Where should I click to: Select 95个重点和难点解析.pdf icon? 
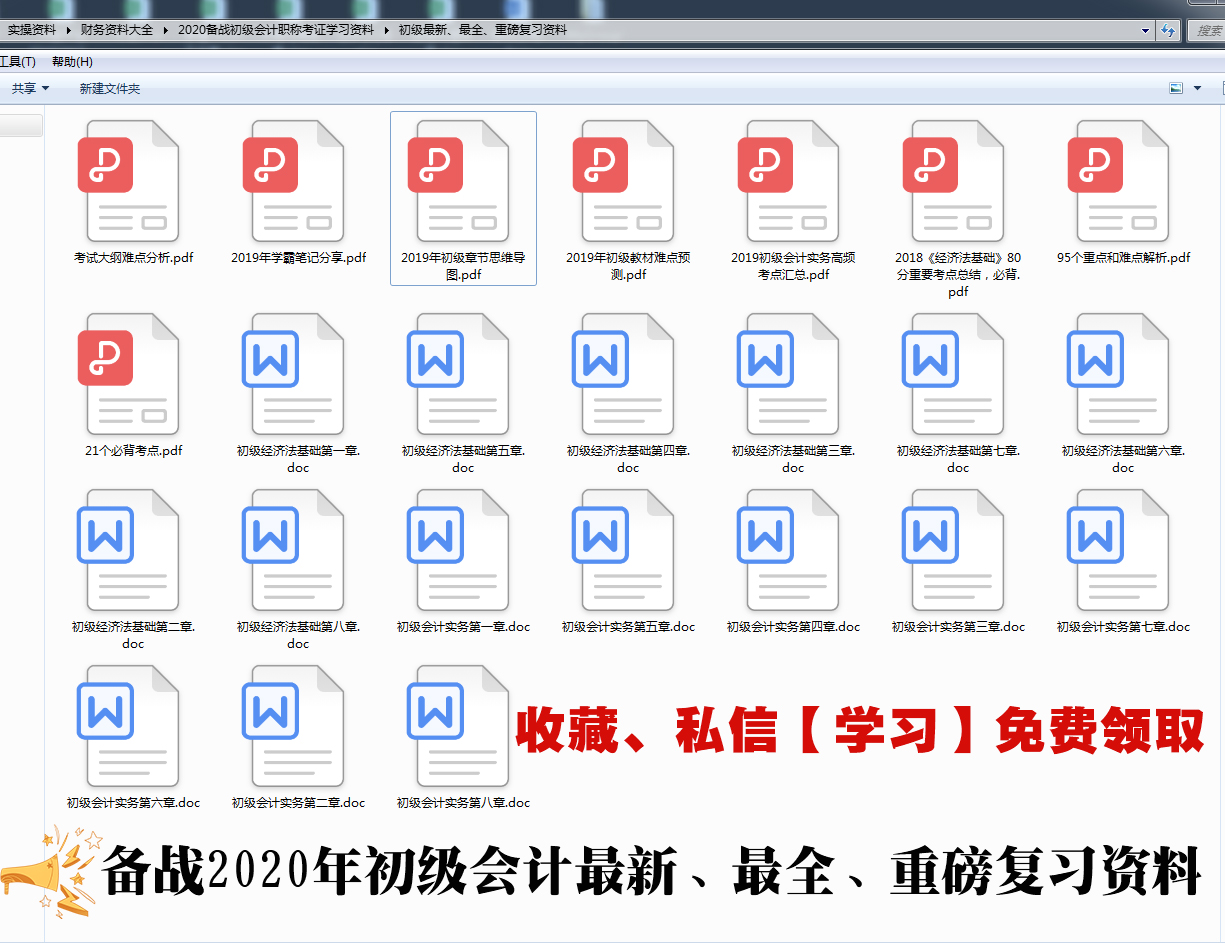(1121, 180)
